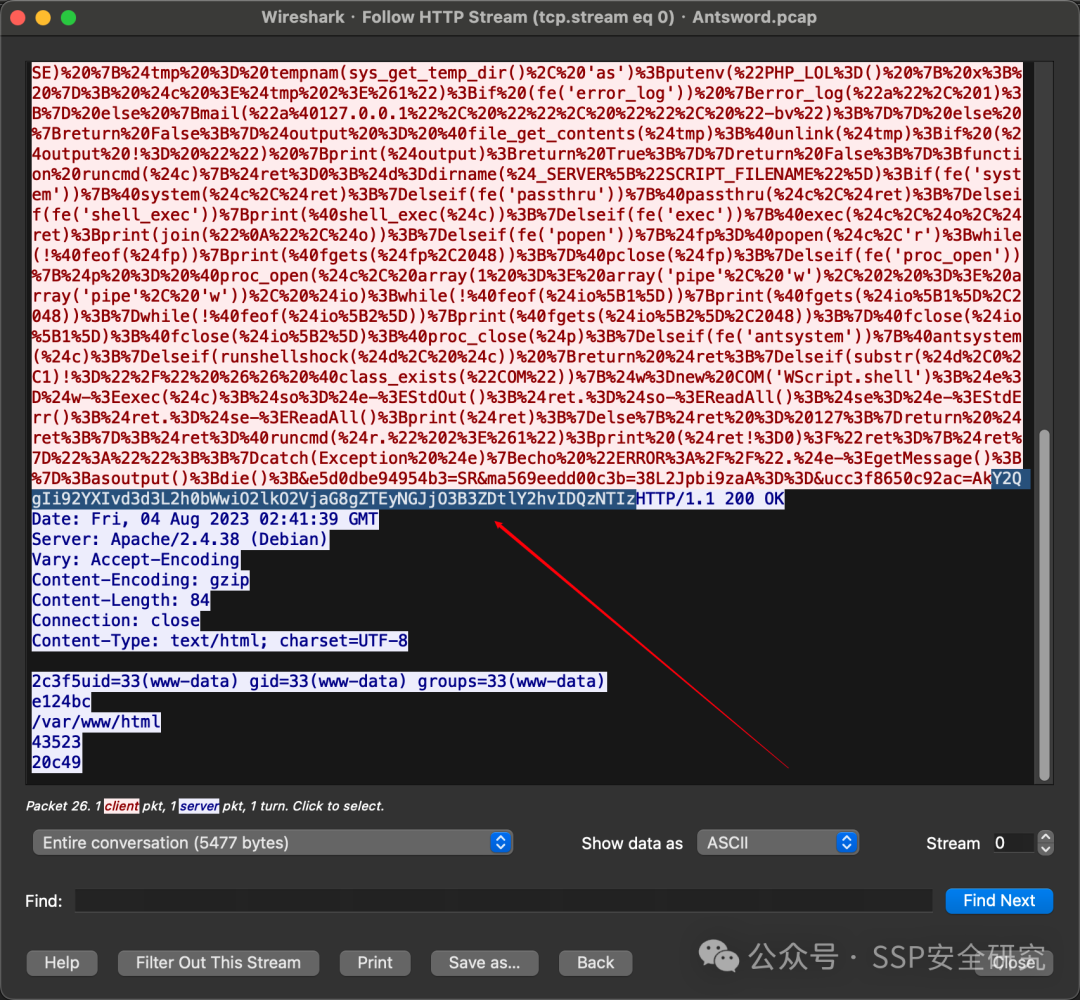Close the window with red button
Viewport: 1080px width, 1000px height.
18,17
